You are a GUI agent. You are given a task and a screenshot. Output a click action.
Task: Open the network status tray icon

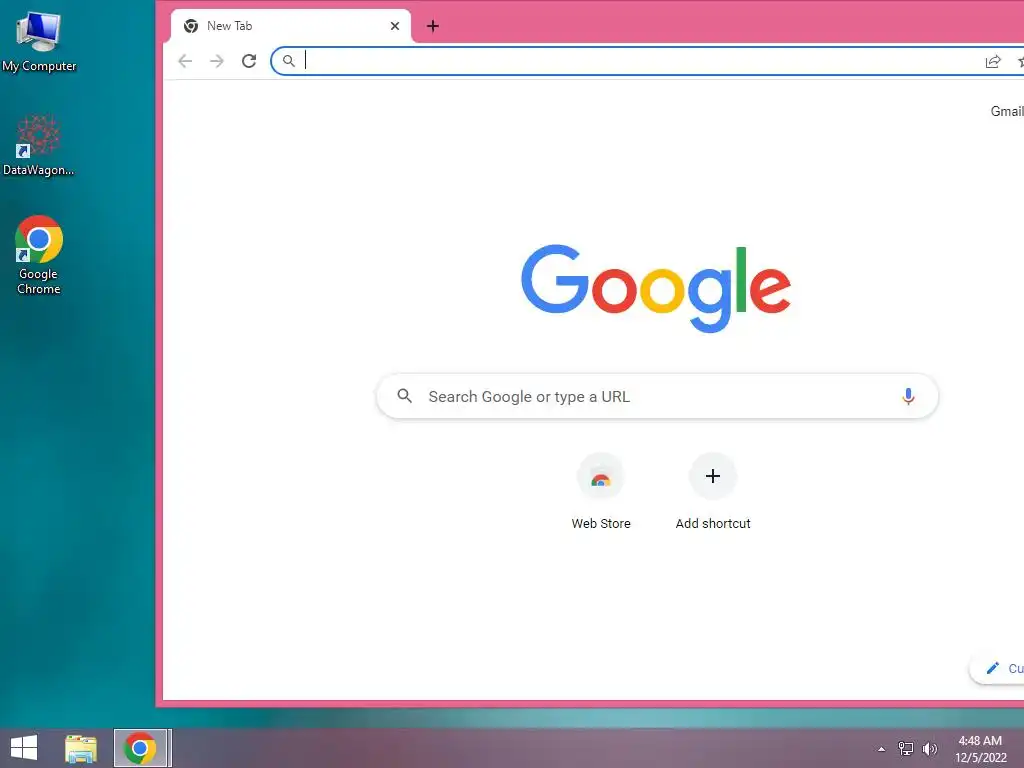[906, 748]
